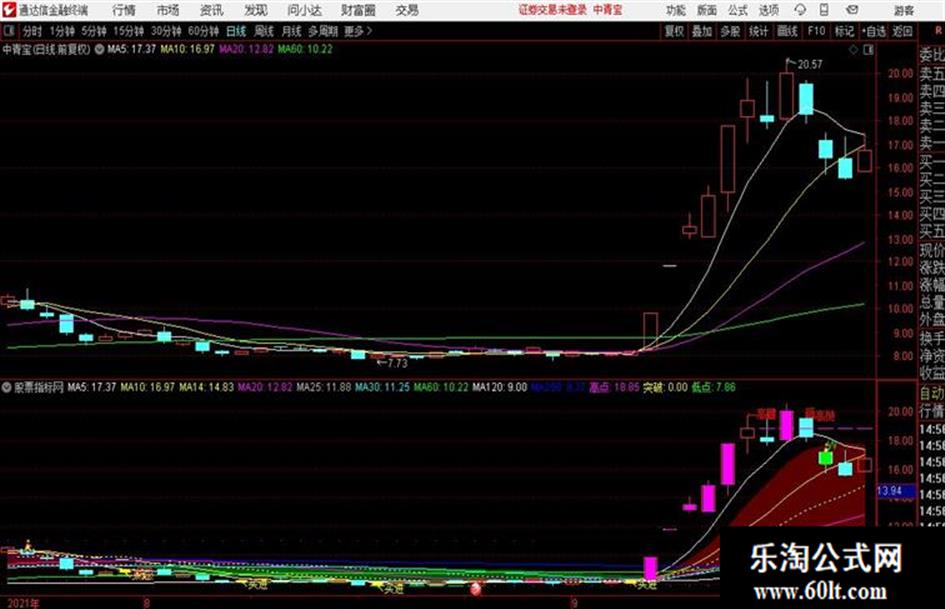Screen dimensions: 945x609
Task: Switch to the 15分钟 period tab
Action: (x=129, y=31)
